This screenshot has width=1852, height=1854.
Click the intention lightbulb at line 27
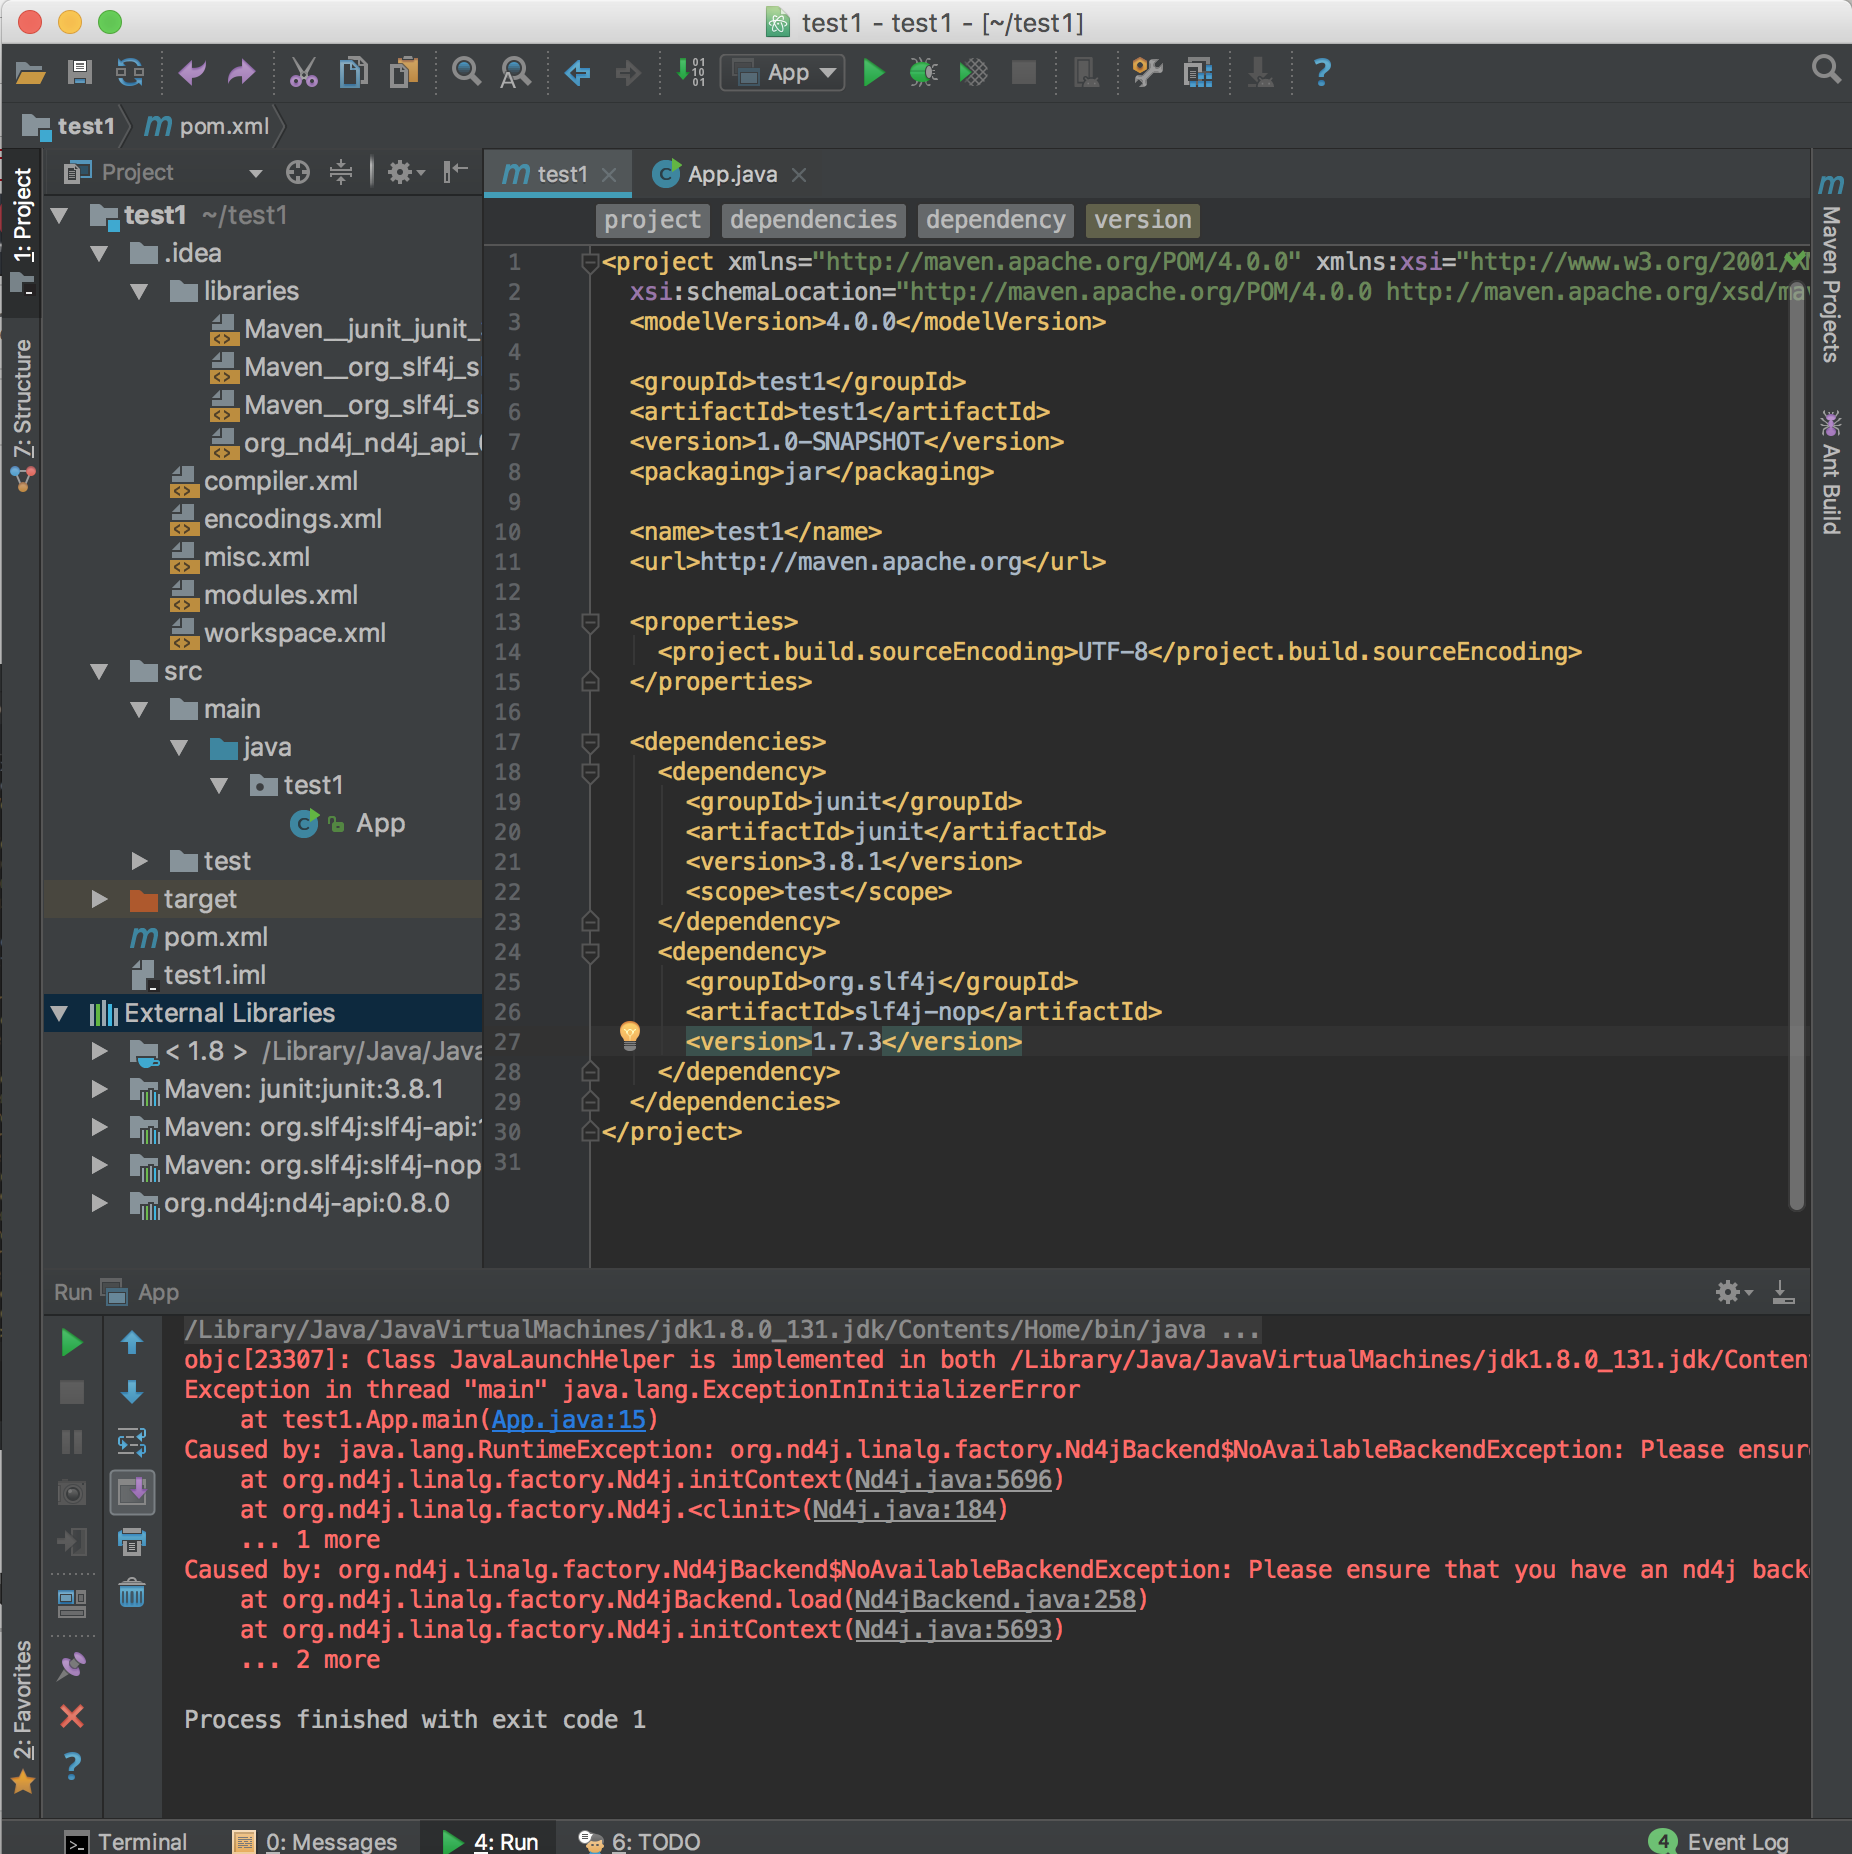coord(629,1038)
